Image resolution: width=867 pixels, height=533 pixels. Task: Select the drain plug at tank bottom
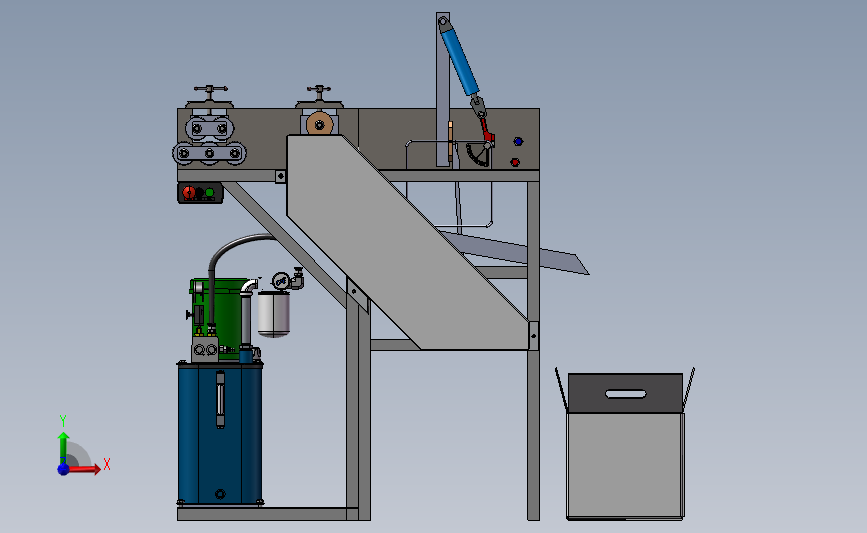[220, 494]
